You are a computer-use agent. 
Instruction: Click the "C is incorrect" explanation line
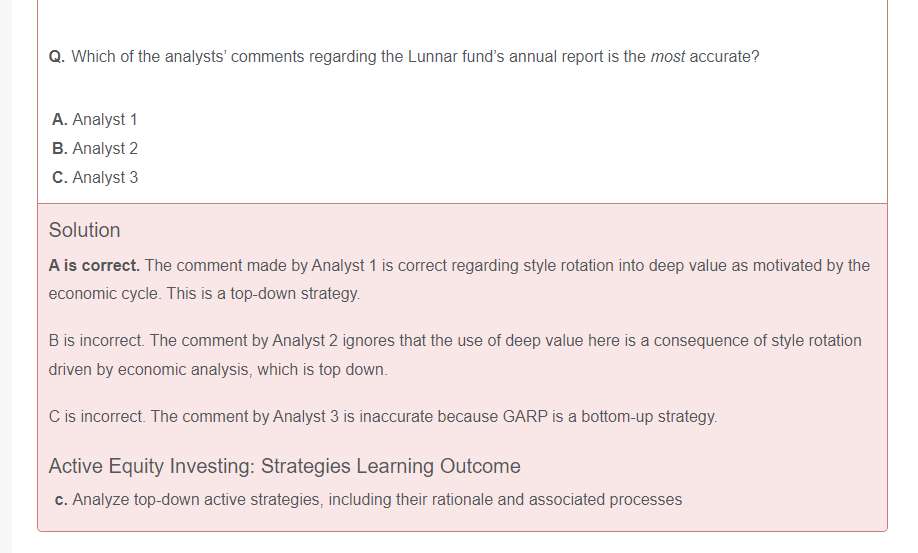pyautogui.click(x=382, y=416)
